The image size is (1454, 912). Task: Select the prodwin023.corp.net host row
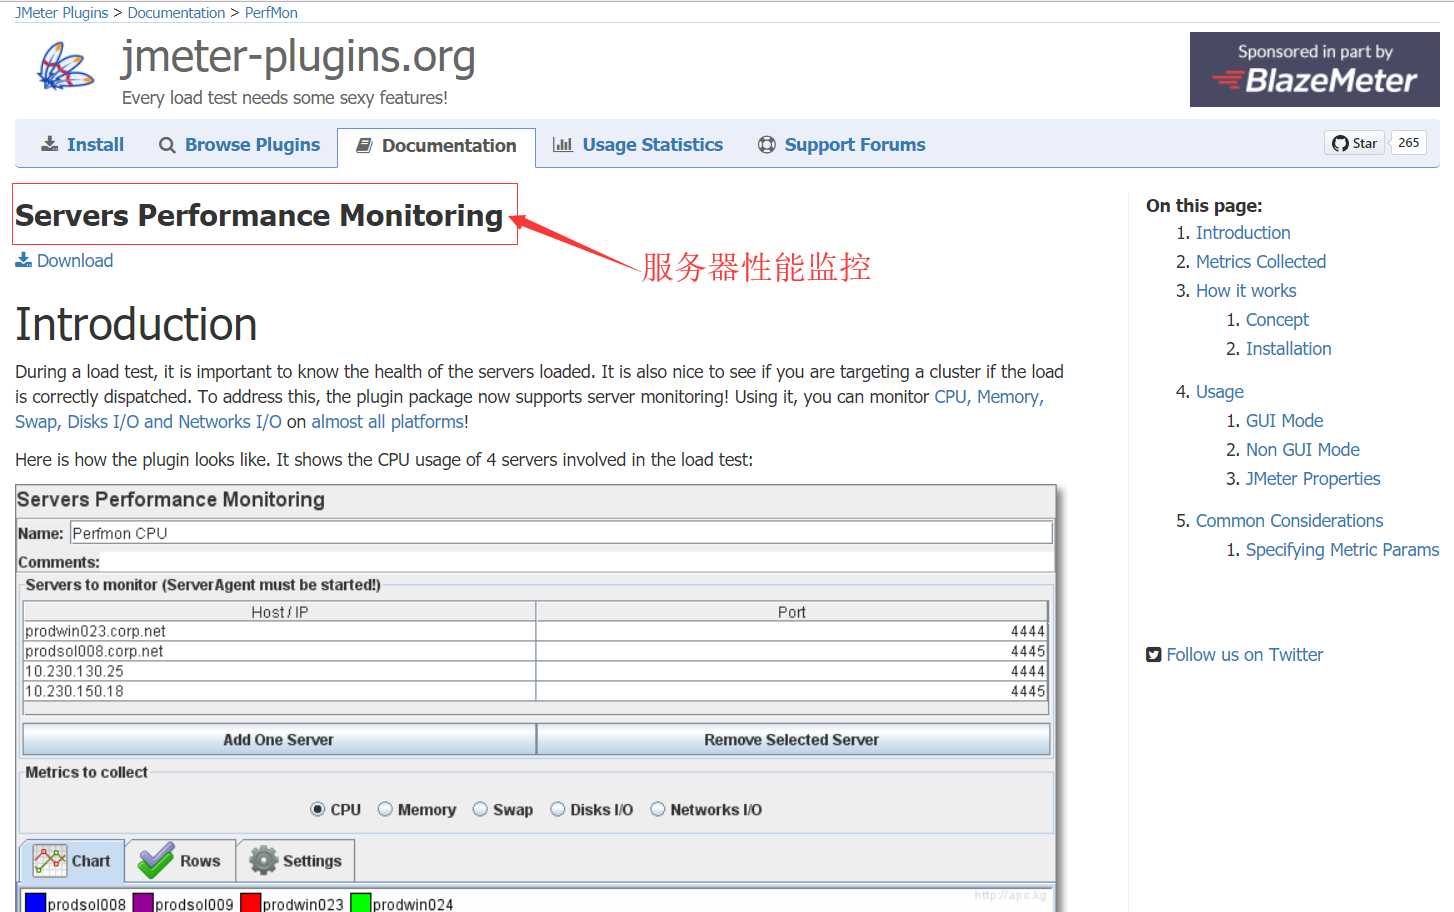point(535,631)
